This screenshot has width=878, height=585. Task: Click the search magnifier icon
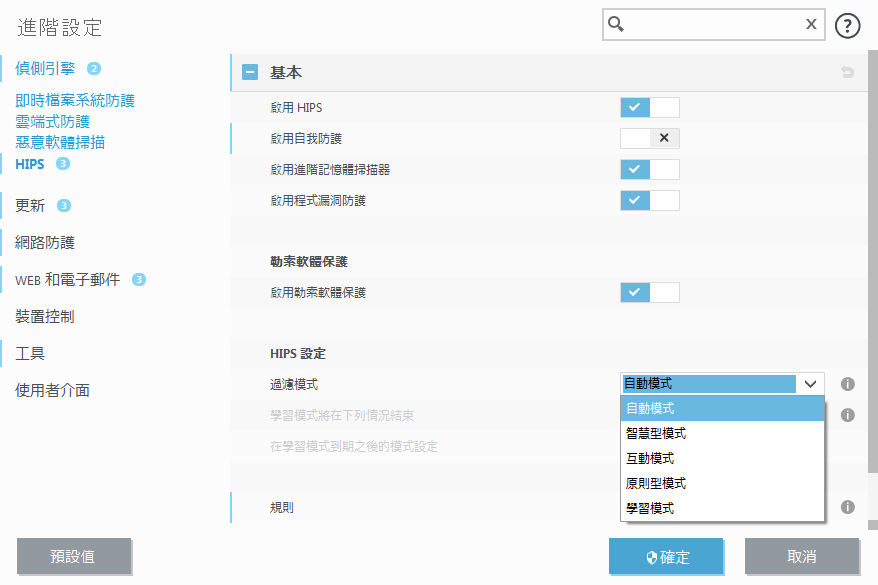coord(617,25)
